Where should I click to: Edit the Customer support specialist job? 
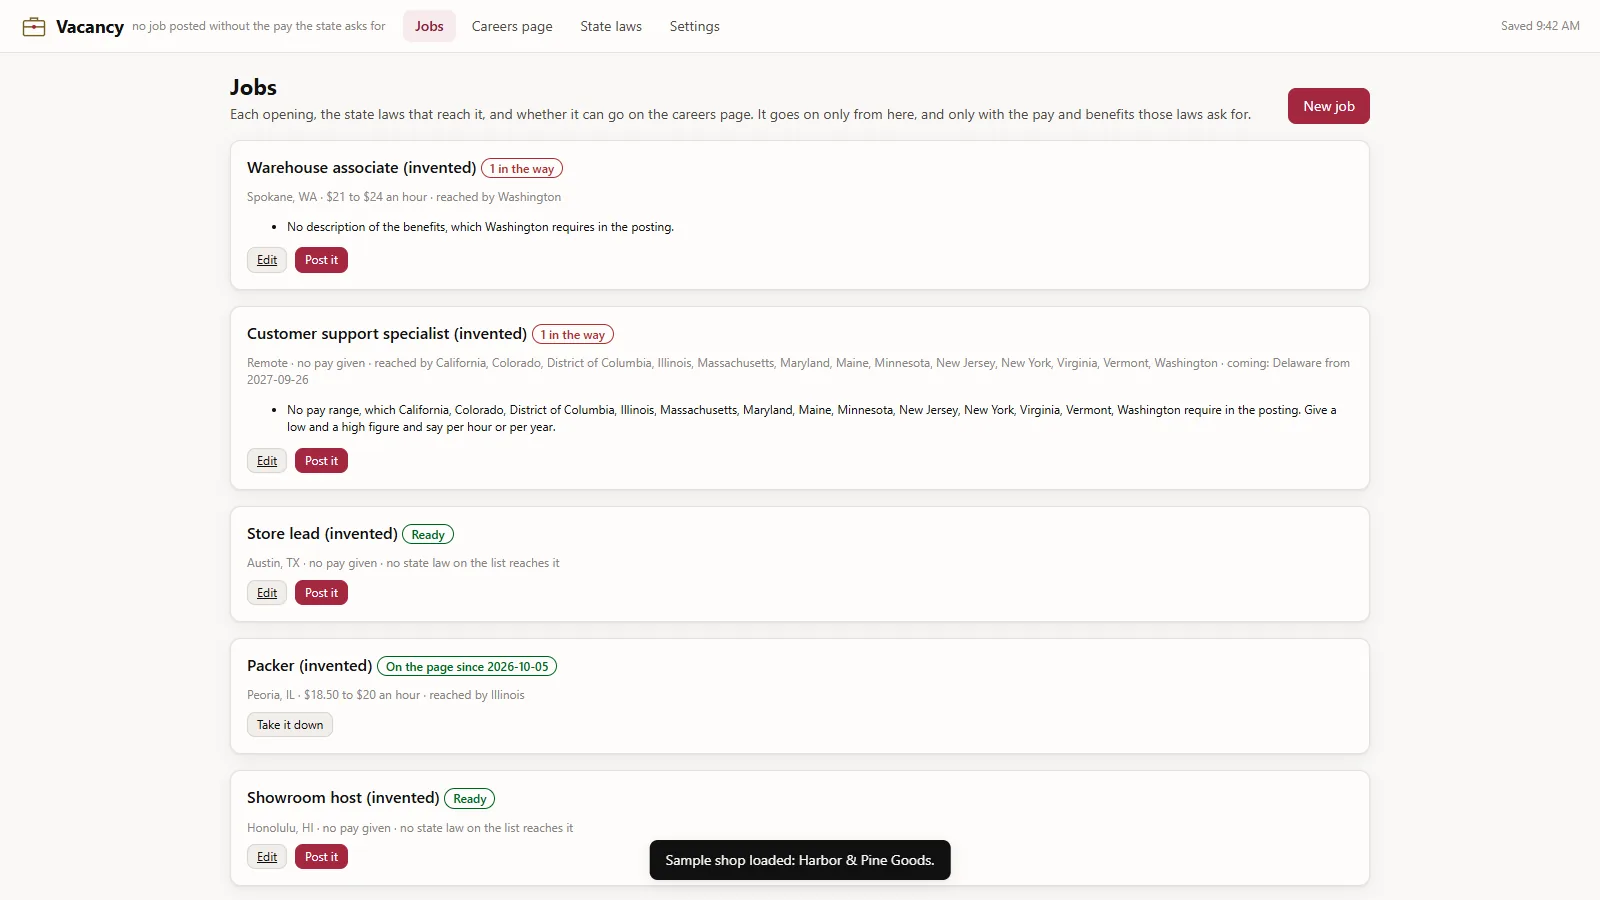tap(267, 461)
